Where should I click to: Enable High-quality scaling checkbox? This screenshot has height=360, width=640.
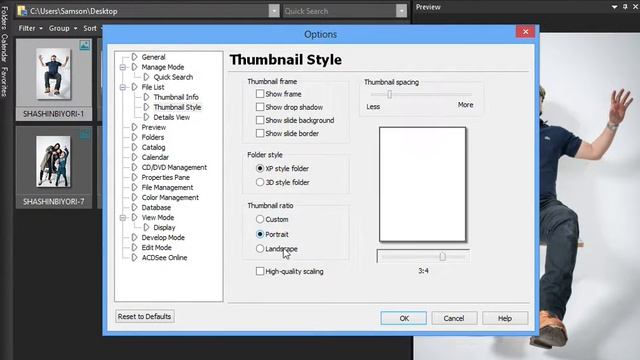(260, 271)
